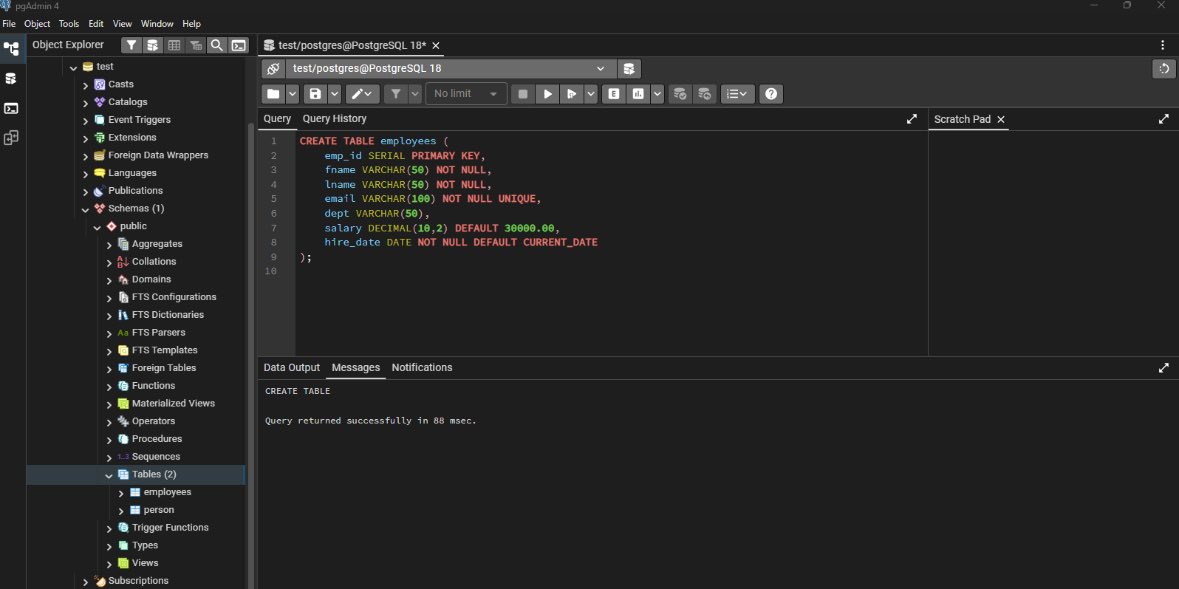1179x589 pixels.
Task: Click the Execute query at cursor button
Action: [572, 94]
